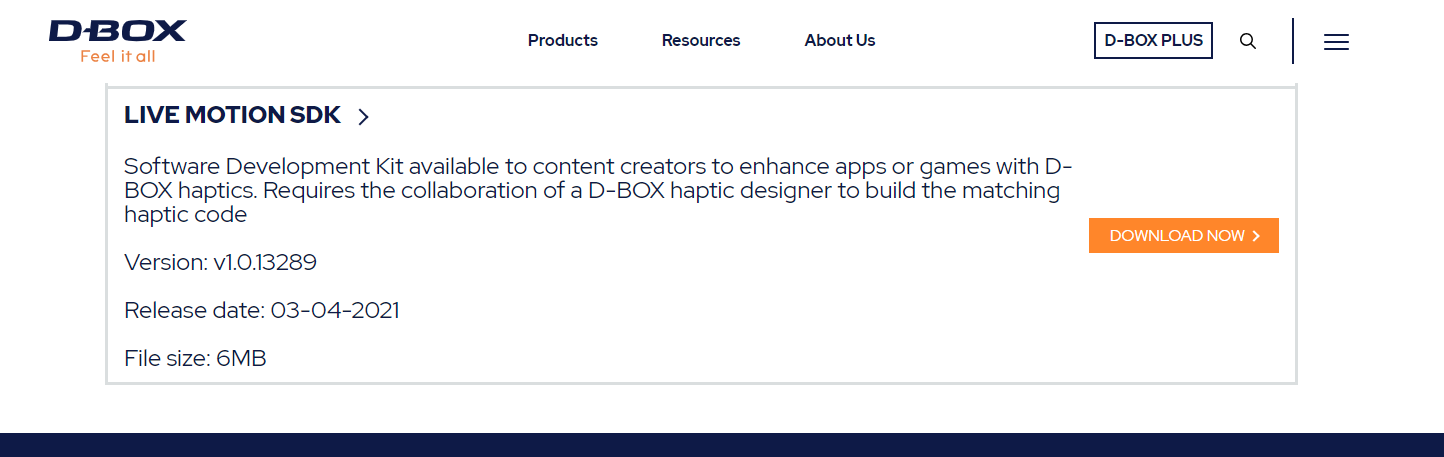
Task: Click the Software Development Kit description paragraph
Action: tap(598, 190)
